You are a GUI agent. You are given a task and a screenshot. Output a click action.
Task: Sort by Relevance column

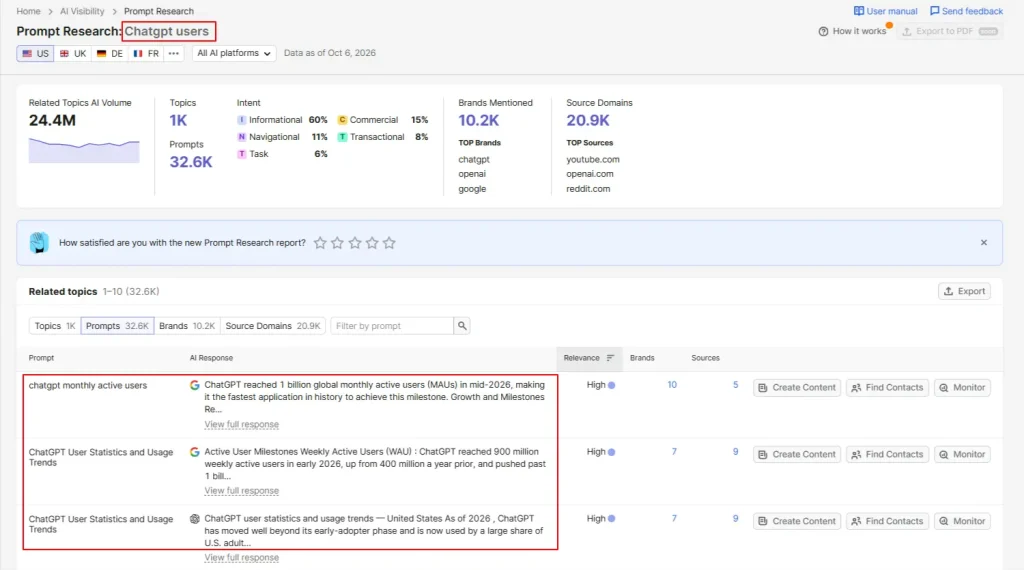tap(589, 358)
